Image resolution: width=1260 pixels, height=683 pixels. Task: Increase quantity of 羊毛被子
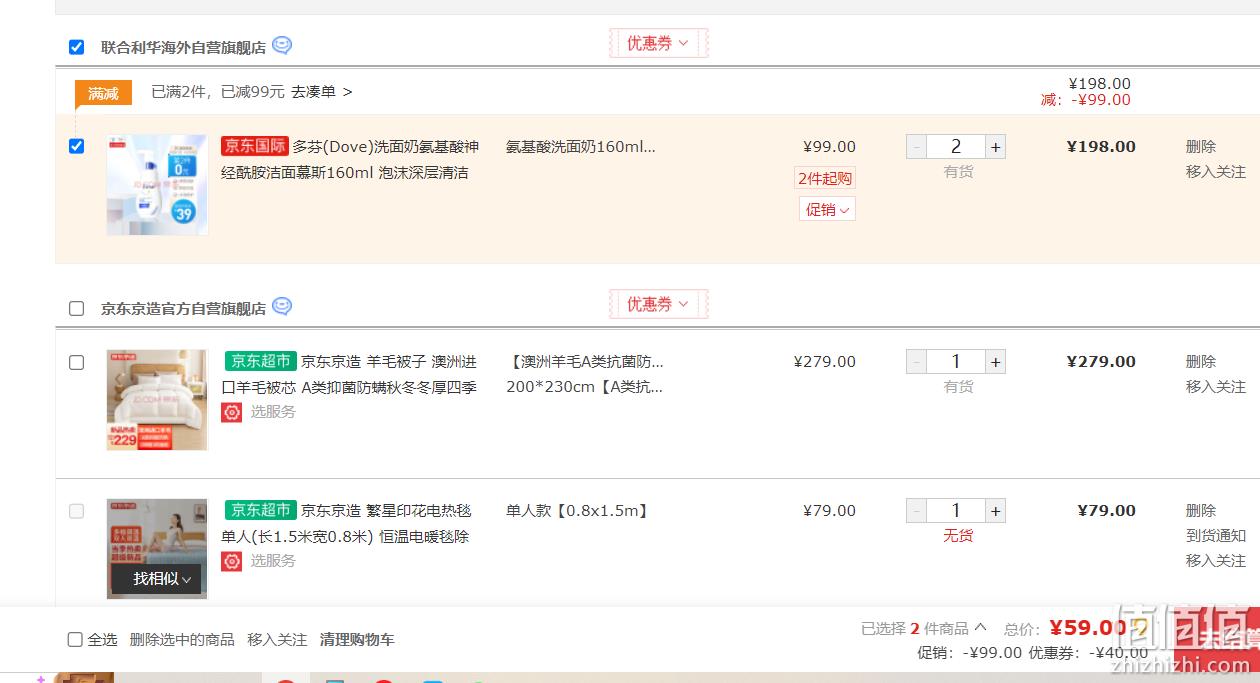(995, 362)
